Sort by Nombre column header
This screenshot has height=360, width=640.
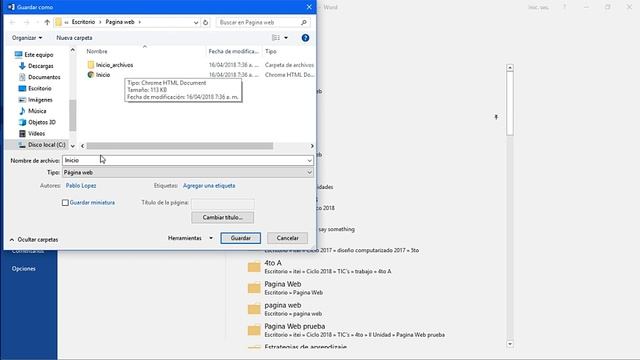pos(97,51)
